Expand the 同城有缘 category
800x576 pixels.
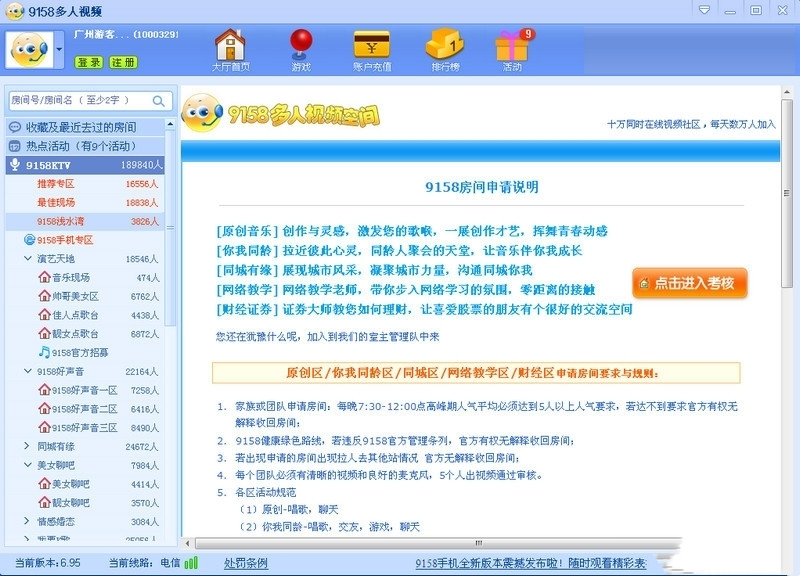click(28, 446)
